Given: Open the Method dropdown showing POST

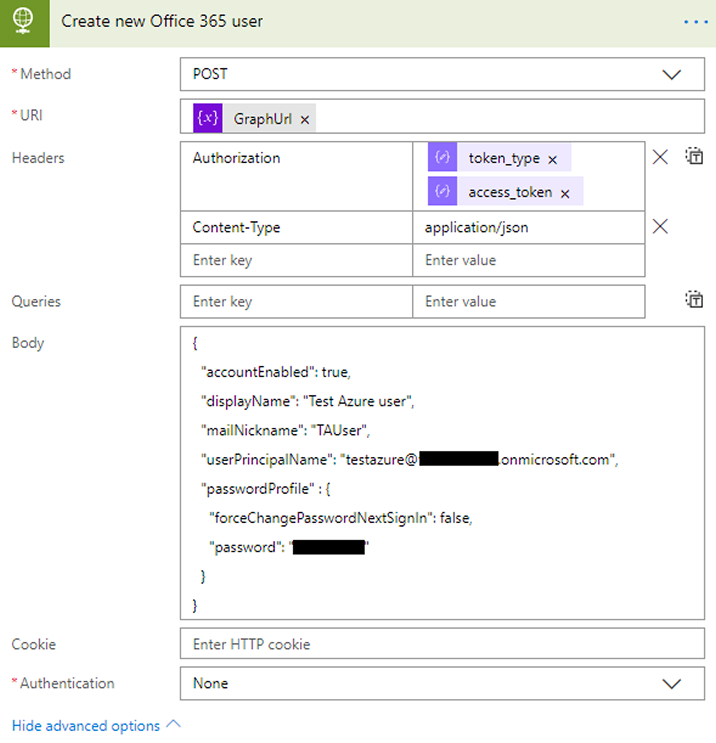Looking at the screenshot, I should click(x=442, y=74).
